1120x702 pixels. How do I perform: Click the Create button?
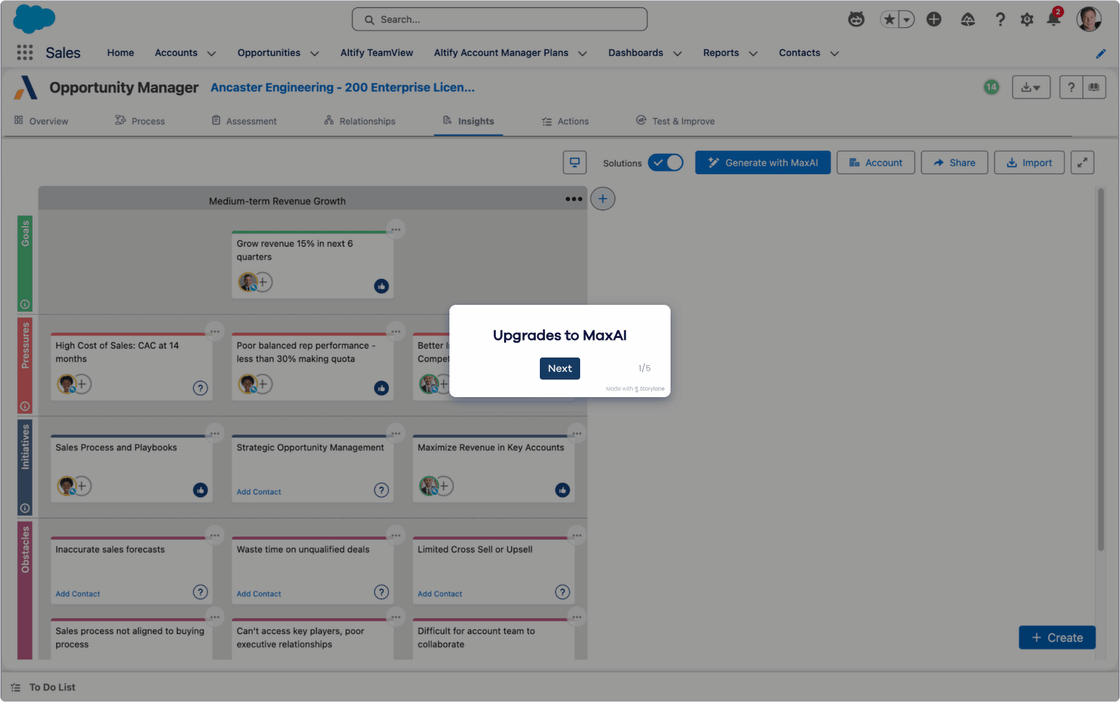[x=1056, y=637]
